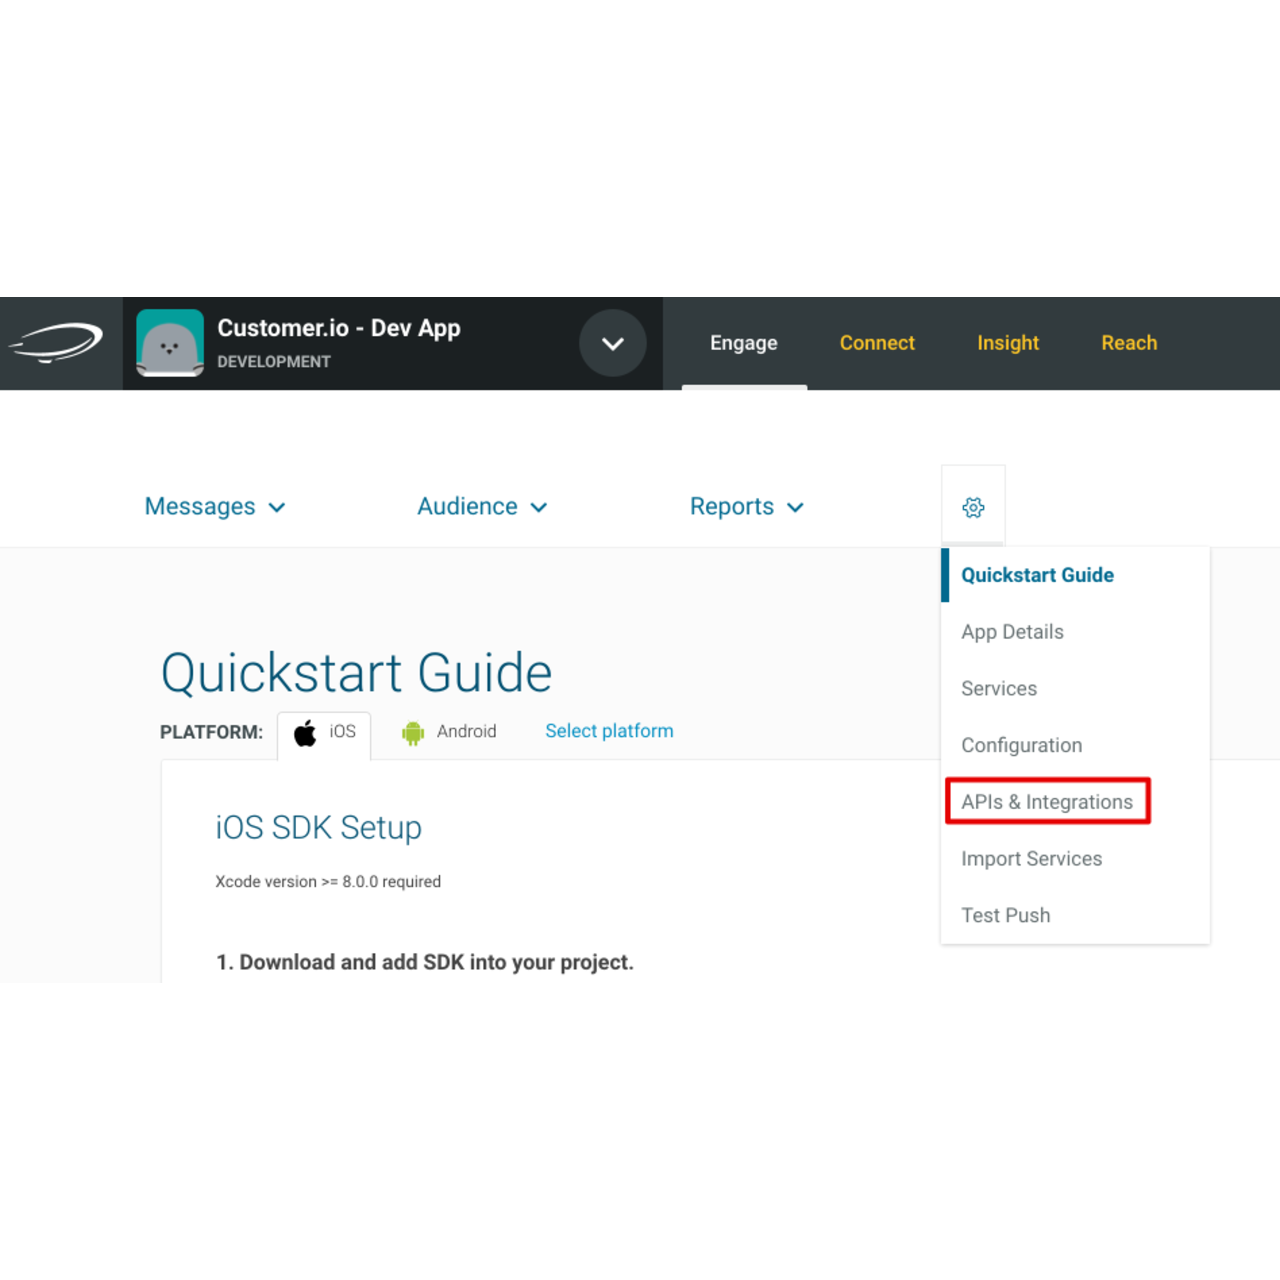Click the Dev App workspace avatar
The width and height of the screenshot is (1280, 1280).
[x=170, y=343]
